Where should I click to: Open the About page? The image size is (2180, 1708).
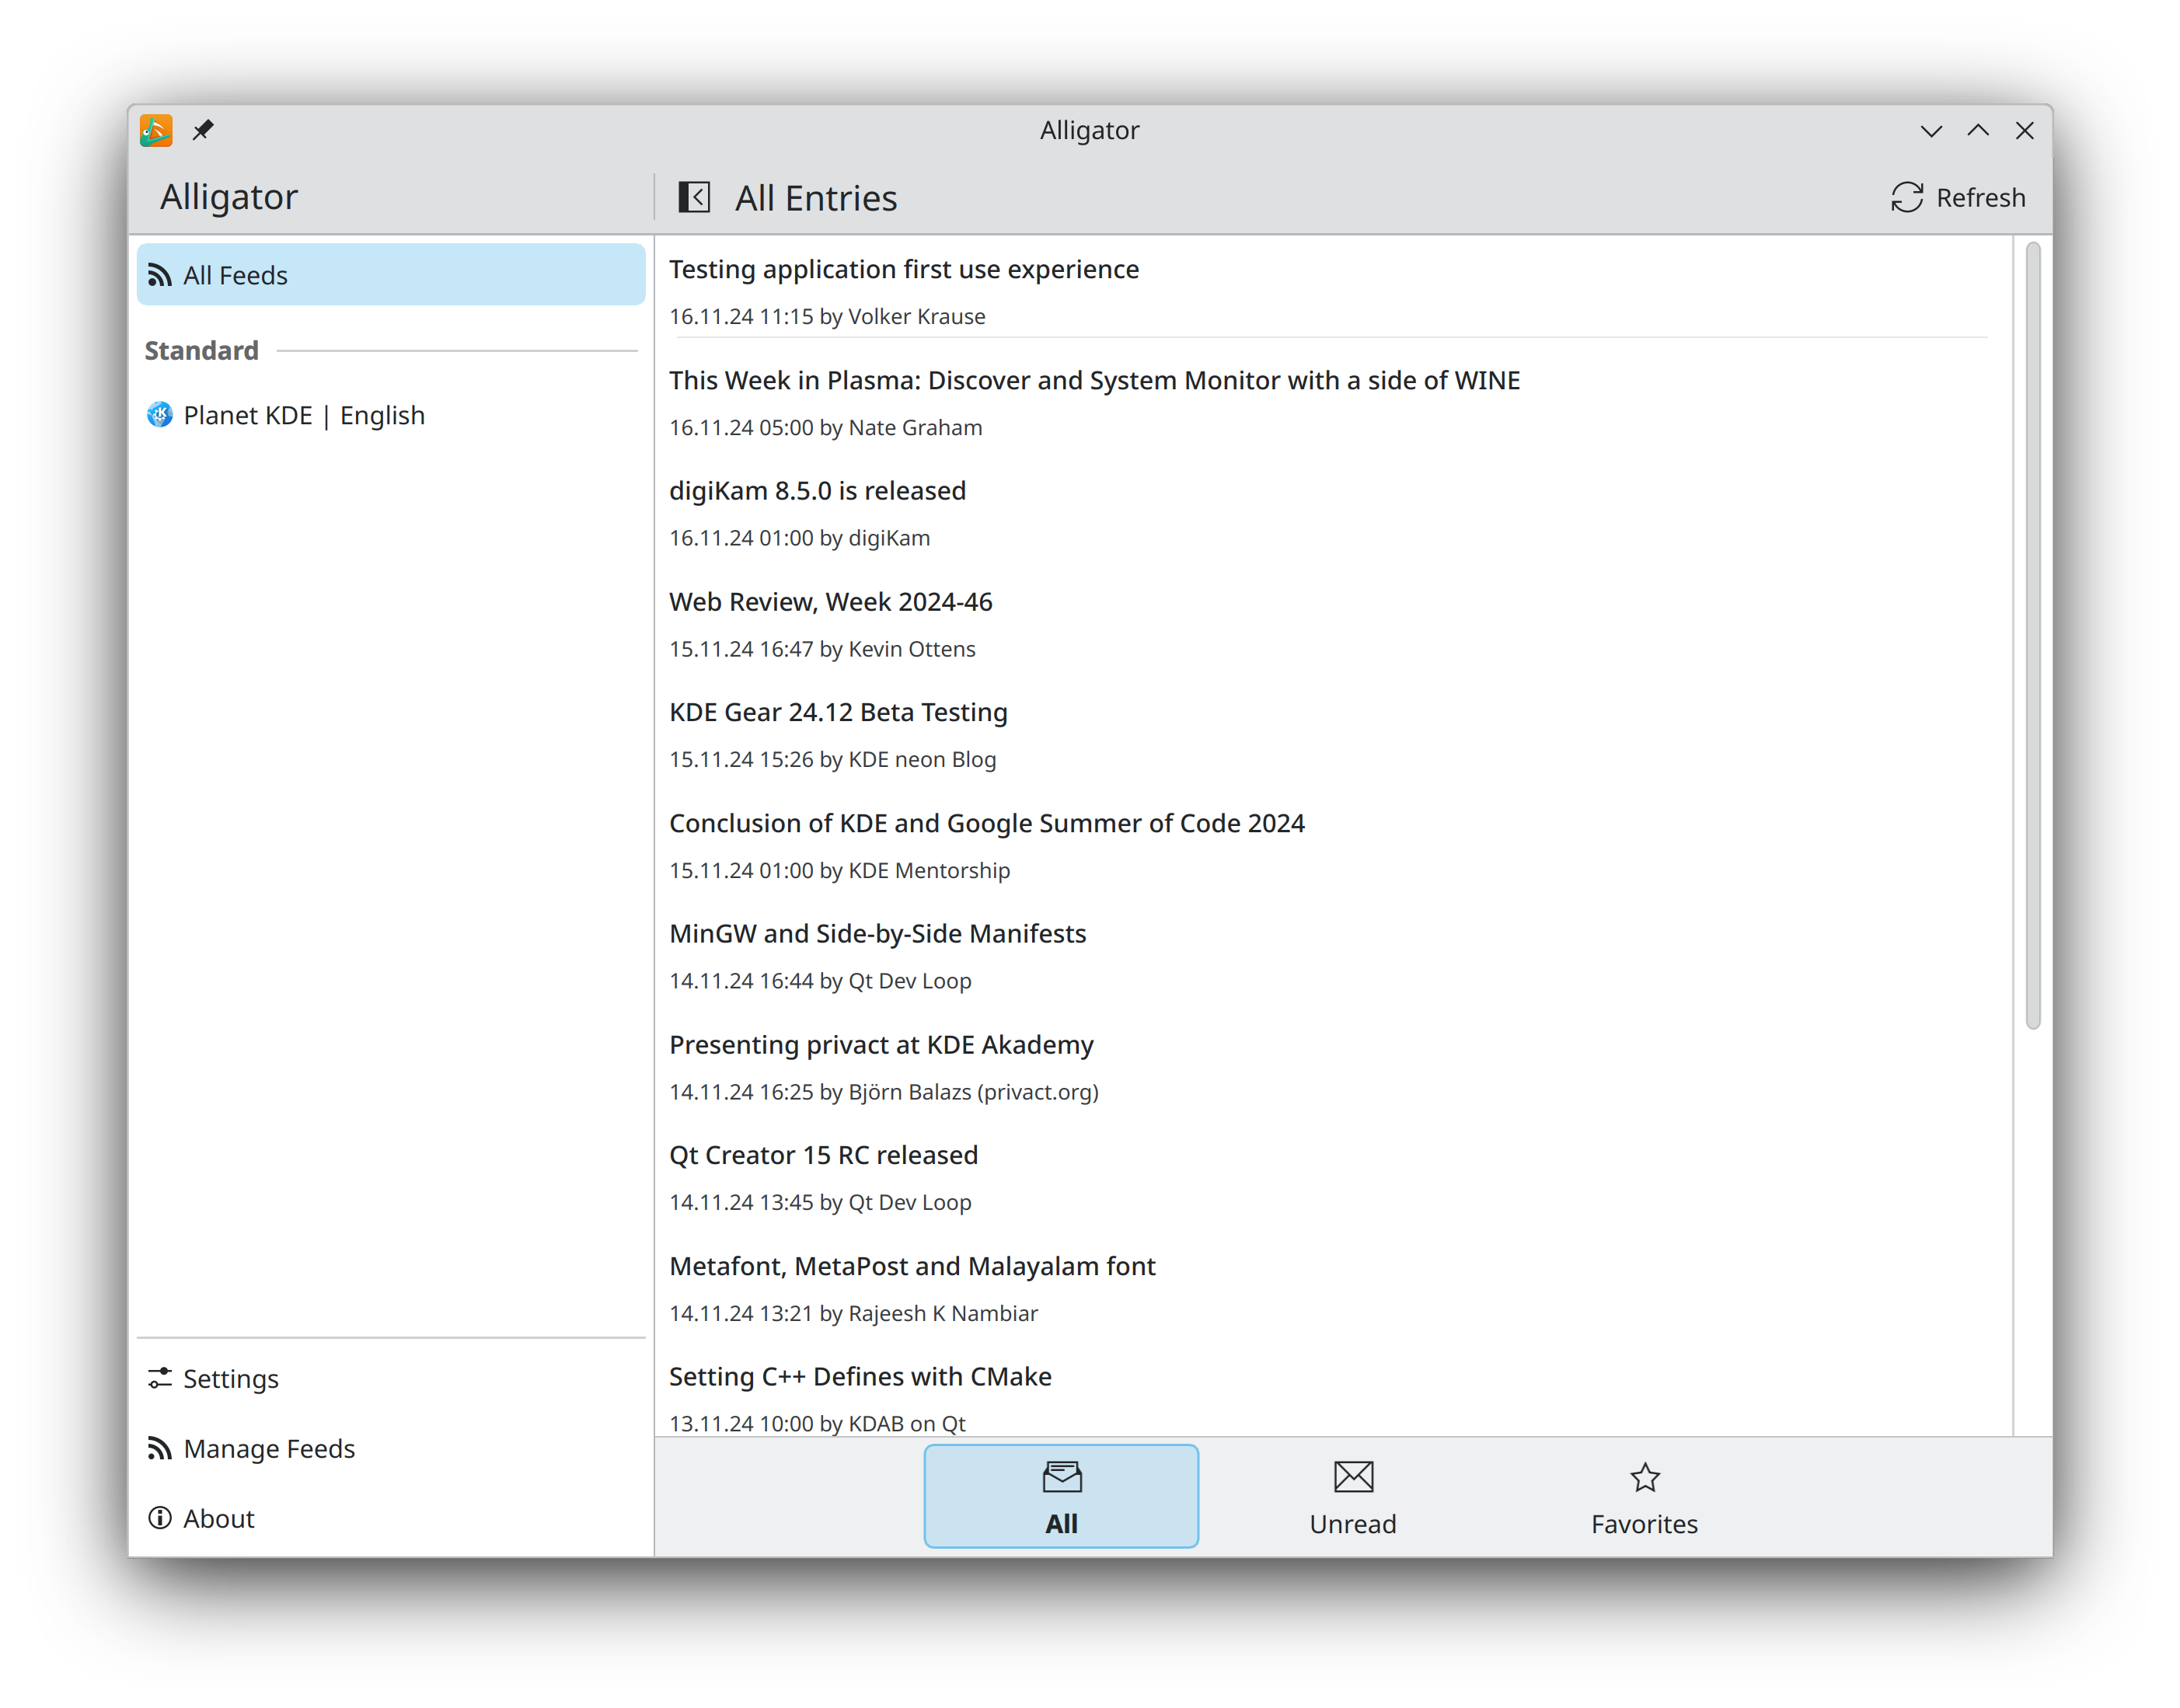pos(218,1518)
